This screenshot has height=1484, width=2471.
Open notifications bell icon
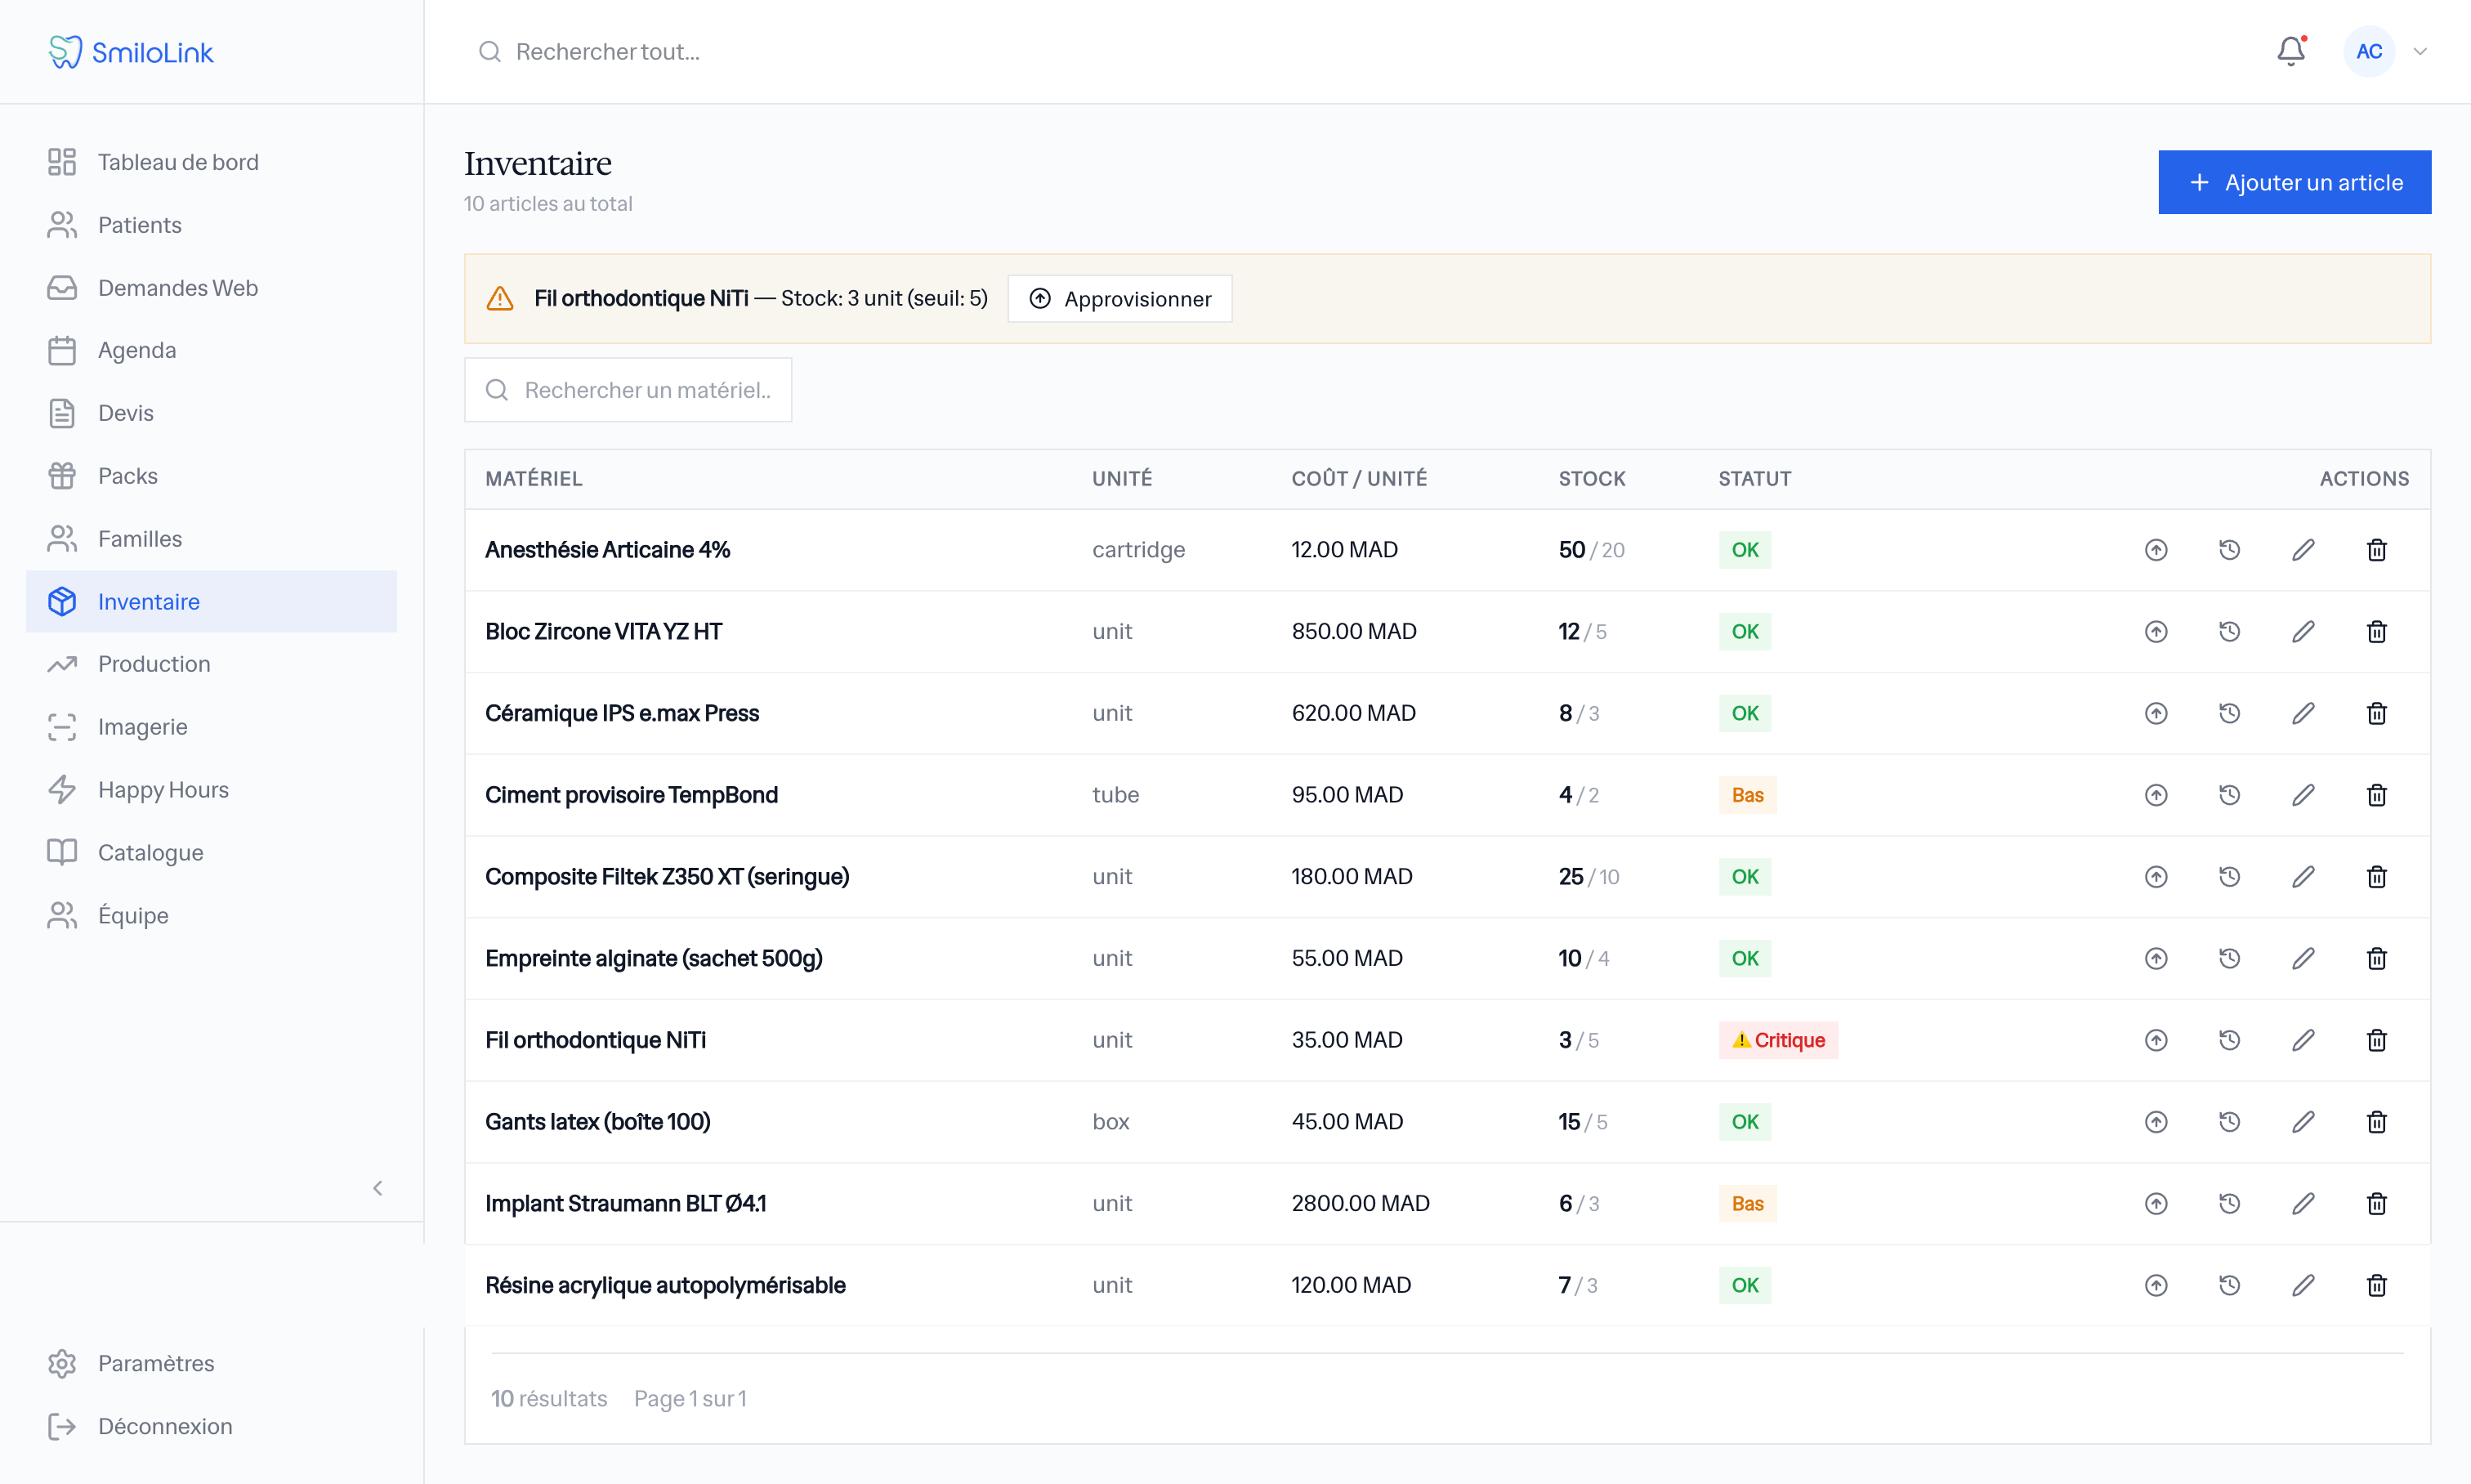[2290, 52]
